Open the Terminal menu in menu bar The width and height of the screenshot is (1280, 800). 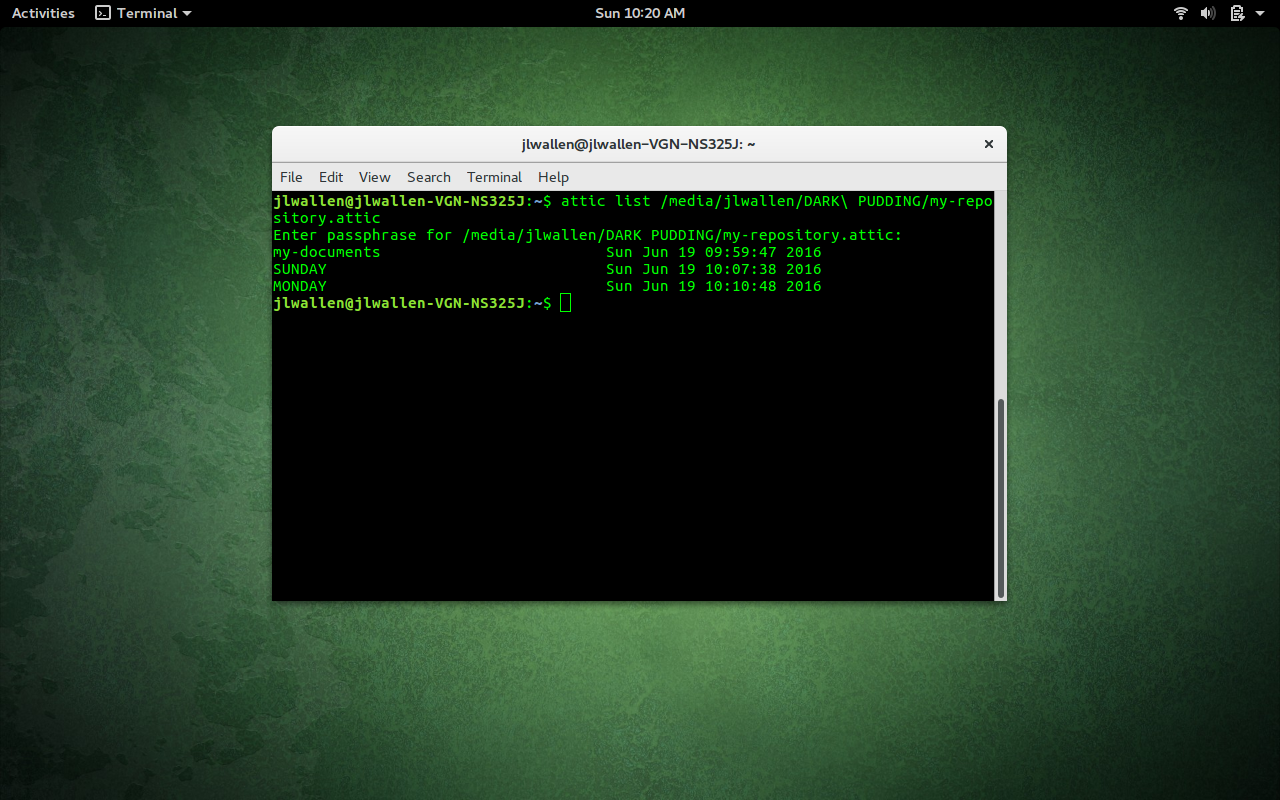(x=494, y=177)
